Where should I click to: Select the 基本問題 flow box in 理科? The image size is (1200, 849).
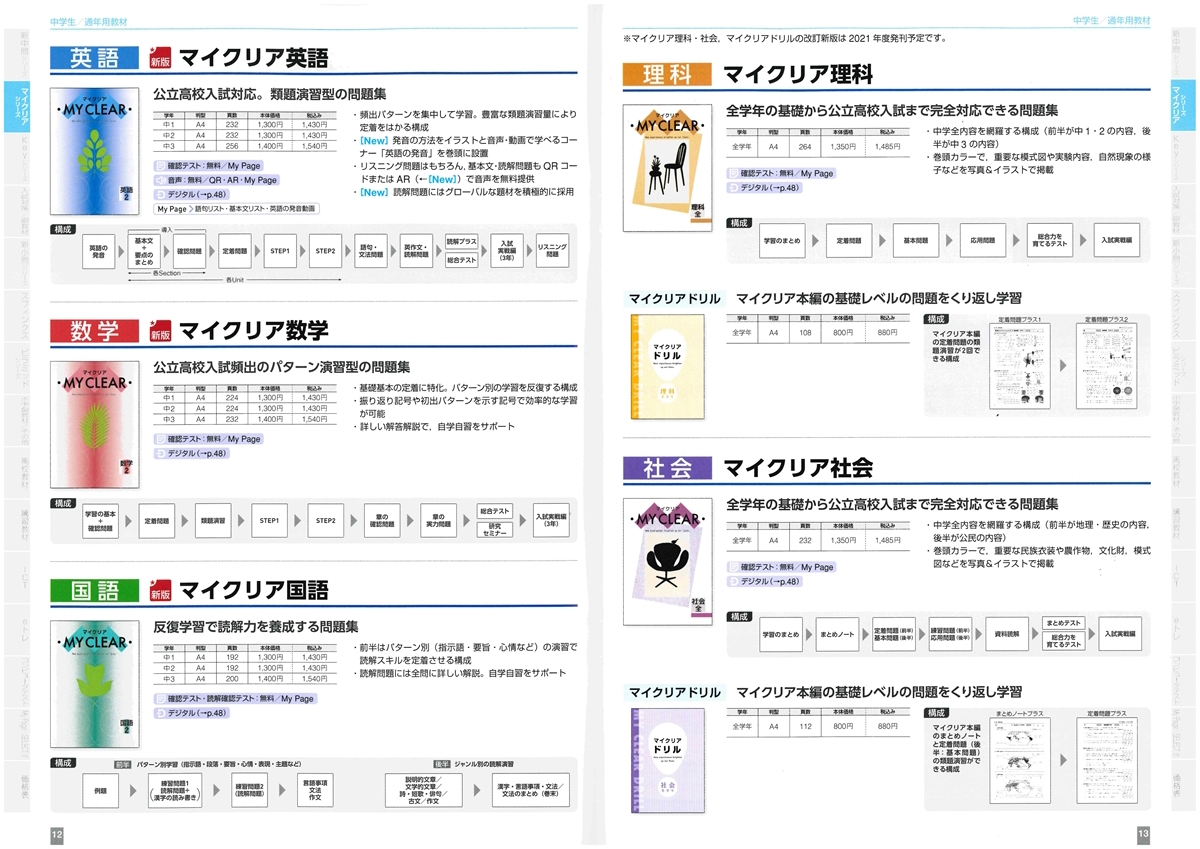pyautogui.click(x=915, y=241)
